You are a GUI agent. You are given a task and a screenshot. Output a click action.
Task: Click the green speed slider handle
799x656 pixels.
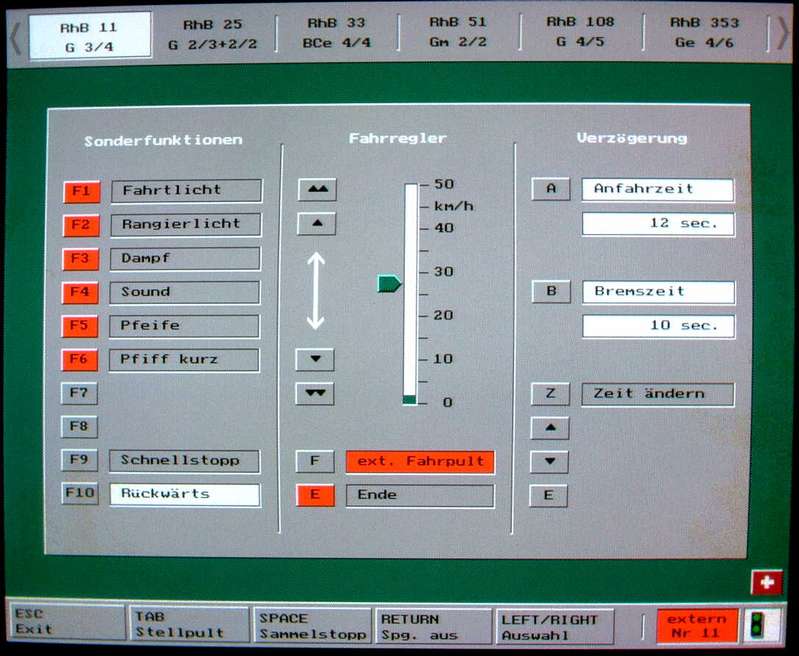point(389,284)
